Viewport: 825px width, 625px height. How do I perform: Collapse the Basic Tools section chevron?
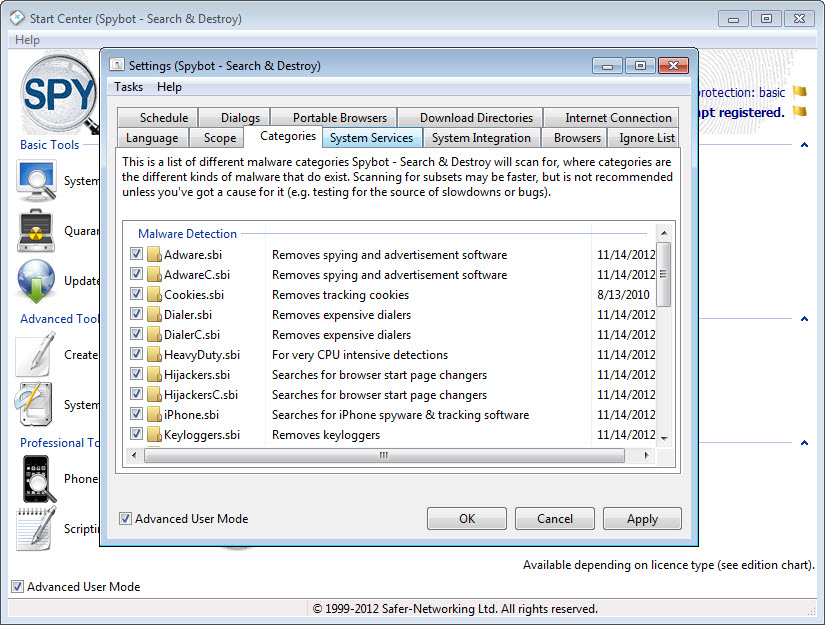(x=804, y=145)
